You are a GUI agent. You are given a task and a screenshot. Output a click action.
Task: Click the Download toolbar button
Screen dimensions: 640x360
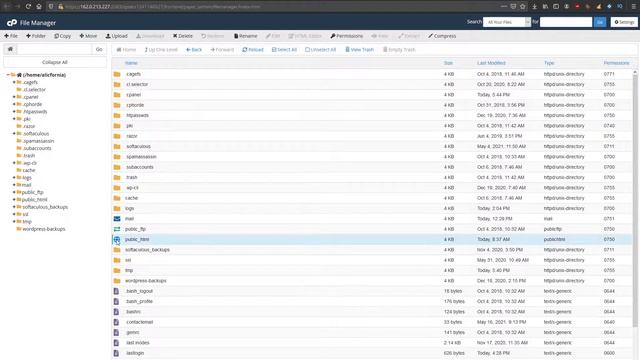click(x=150, y=36)
